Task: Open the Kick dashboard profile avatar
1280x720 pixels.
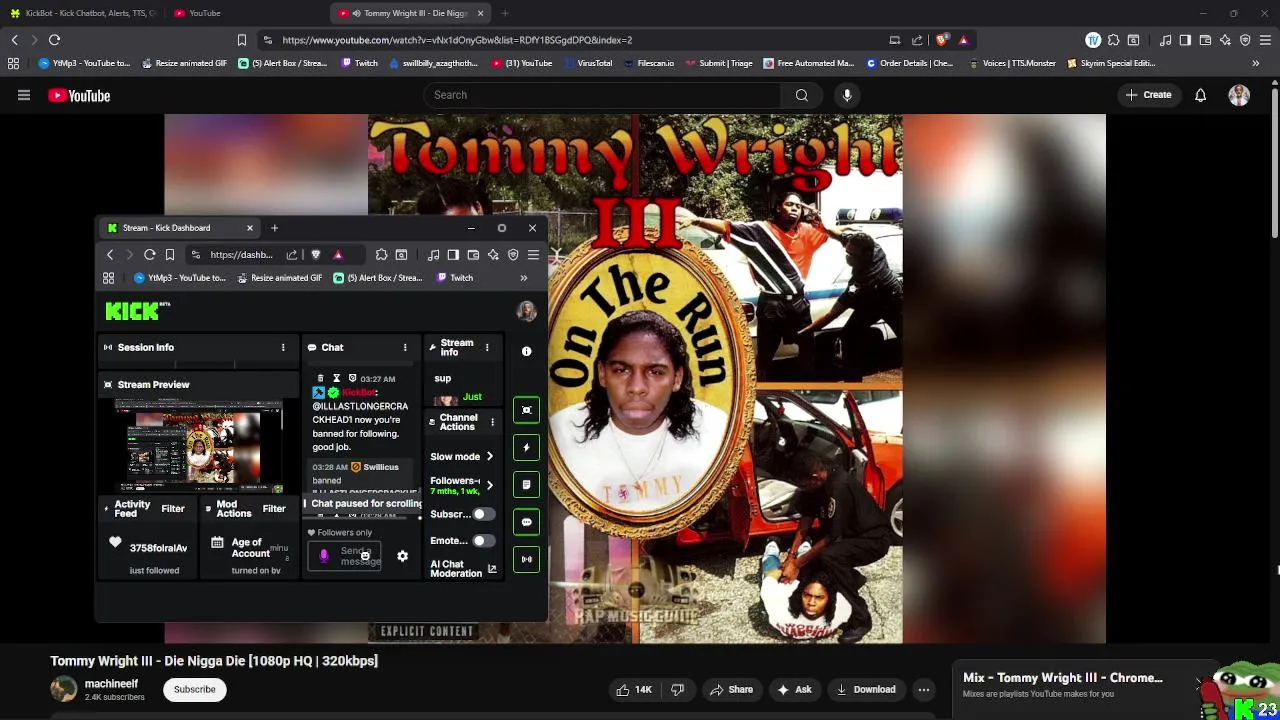Action: pos(526,311)
